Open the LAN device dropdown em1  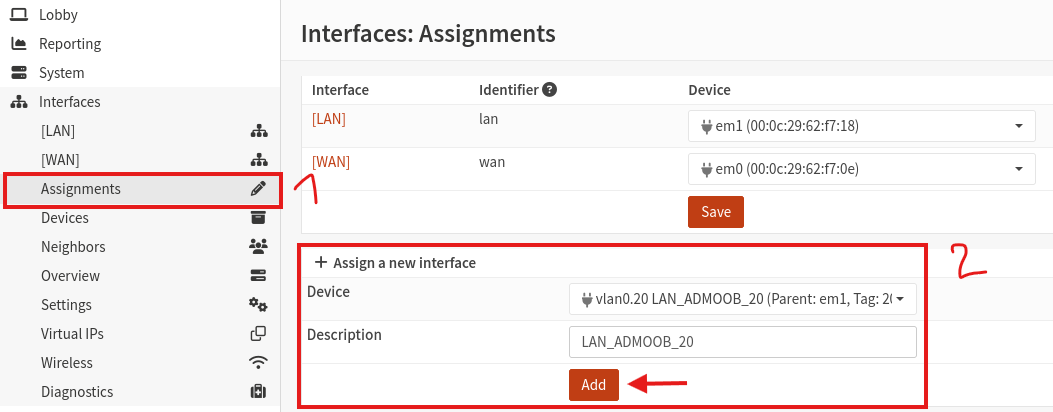(x=862, y=125)
